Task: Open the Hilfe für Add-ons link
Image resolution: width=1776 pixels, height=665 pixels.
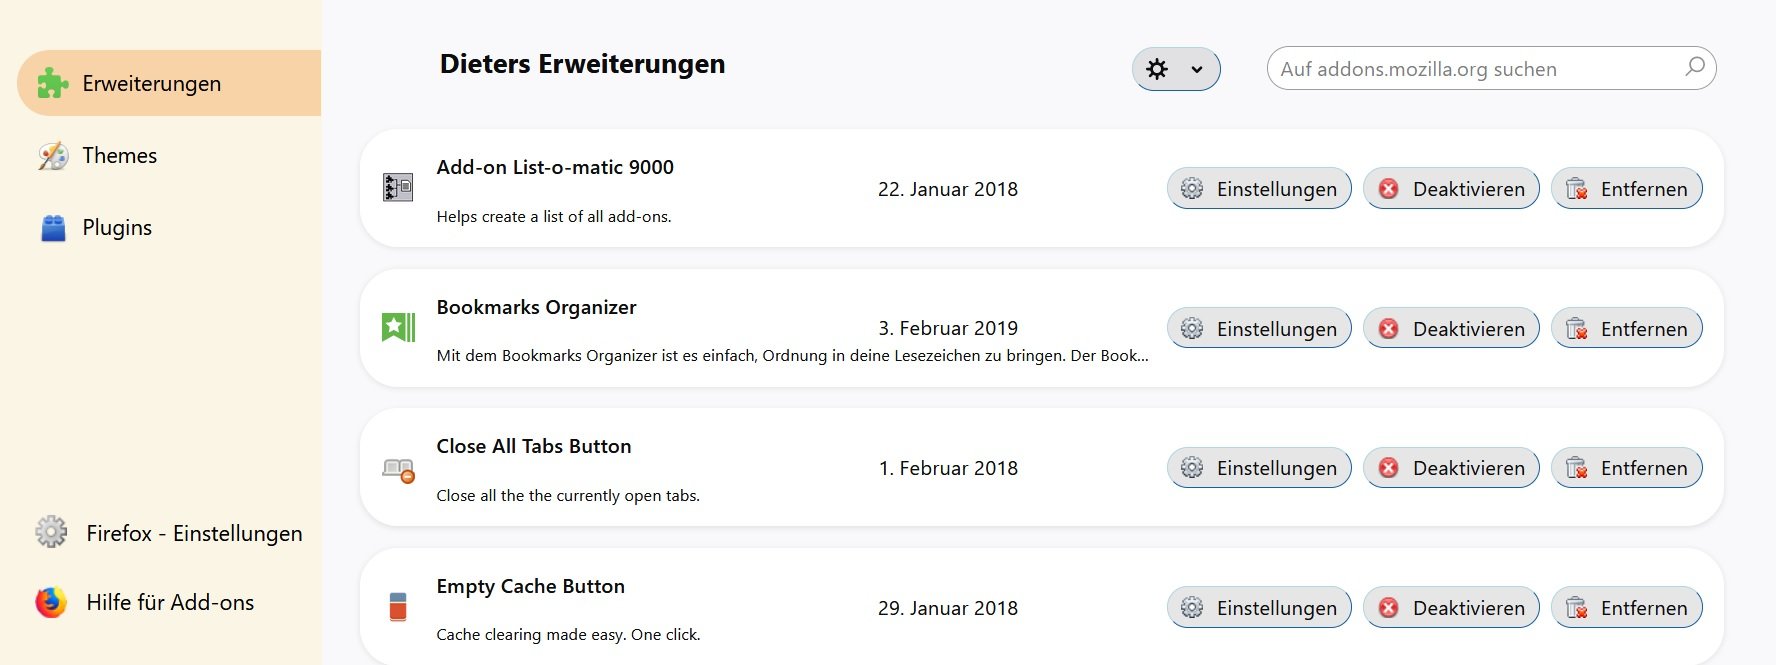Action: pos(170,602)
